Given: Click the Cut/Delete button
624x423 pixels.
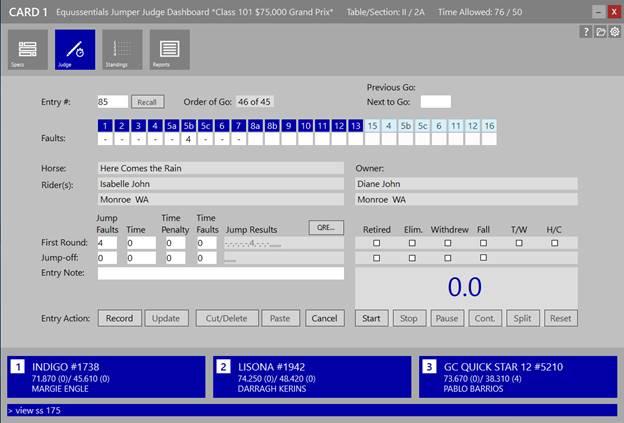Looking at the screenshot, I should 227,318.
